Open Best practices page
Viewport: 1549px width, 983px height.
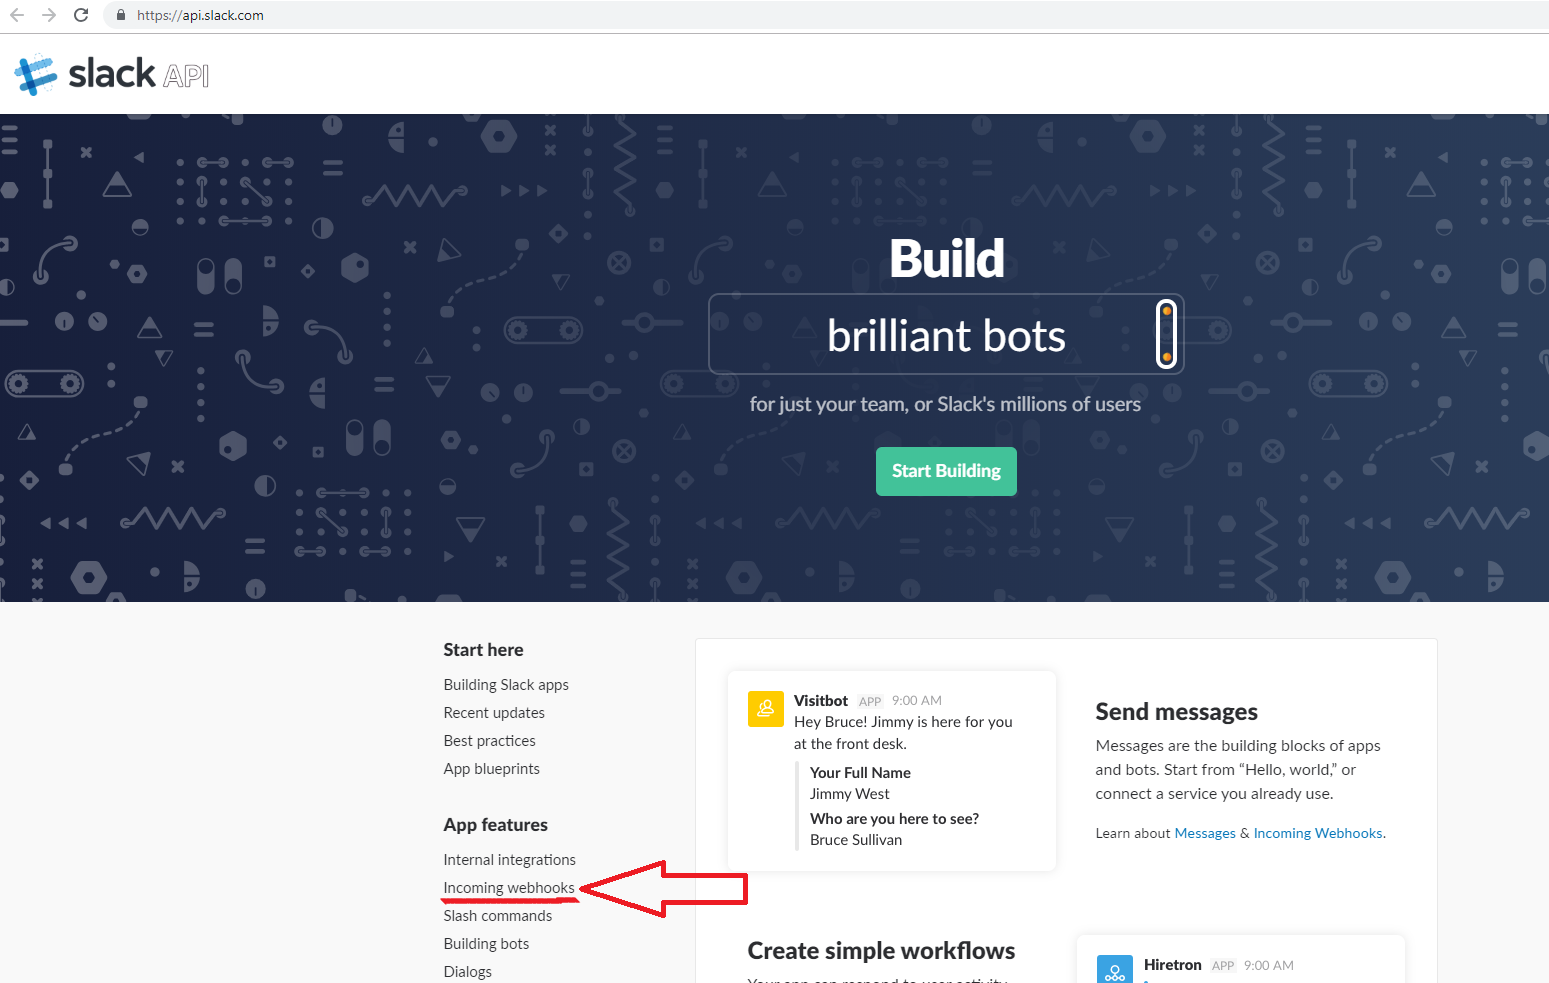pyautogui.click(x=490, y=741)
